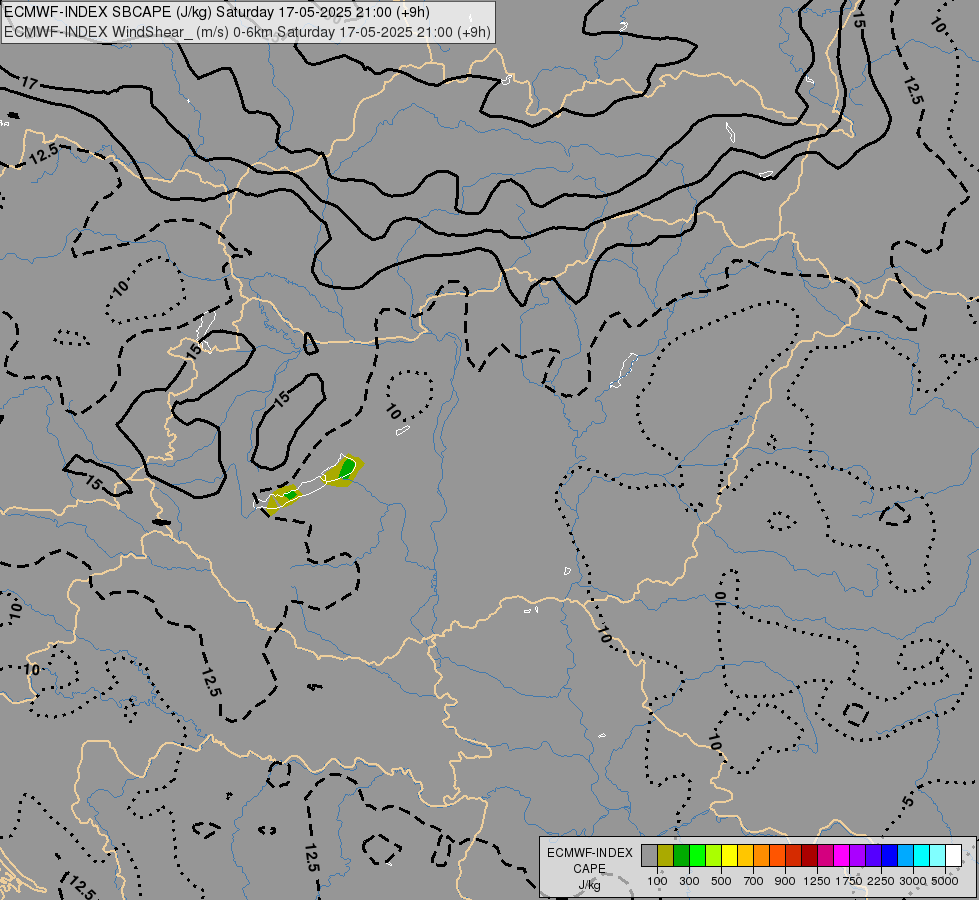The image size is (979, 900).
Task: Click legend tick label 900
Action: pos(785,881)
